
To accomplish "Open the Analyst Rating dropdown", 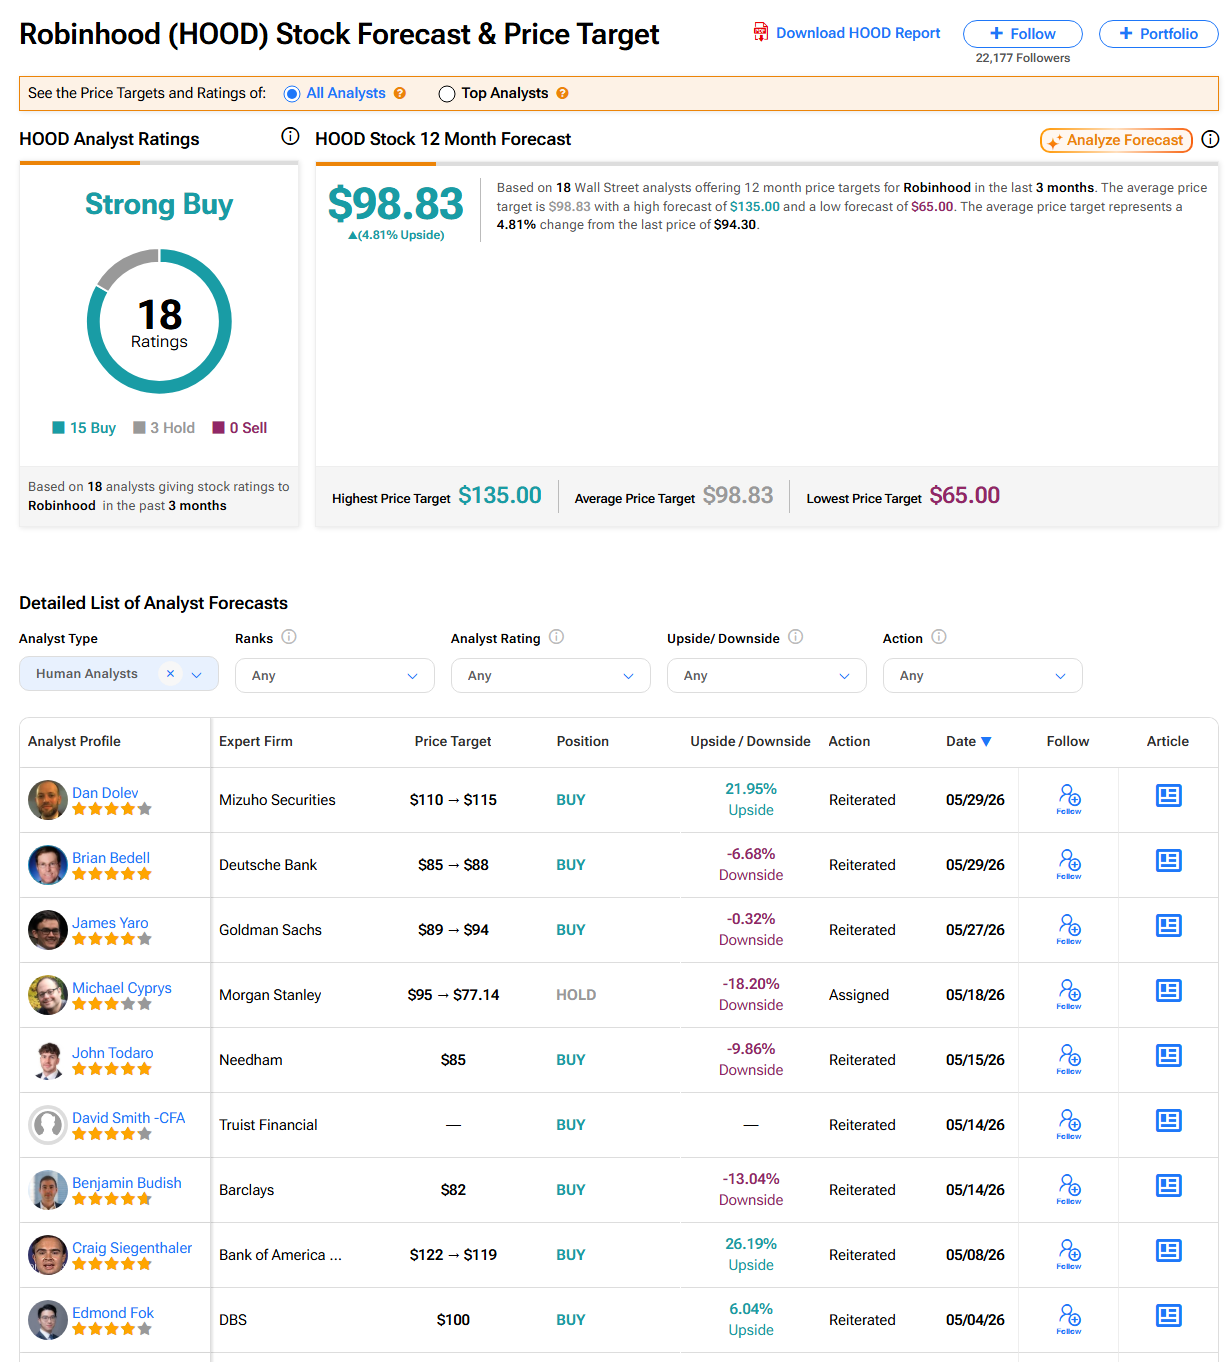I will [551, 676].
